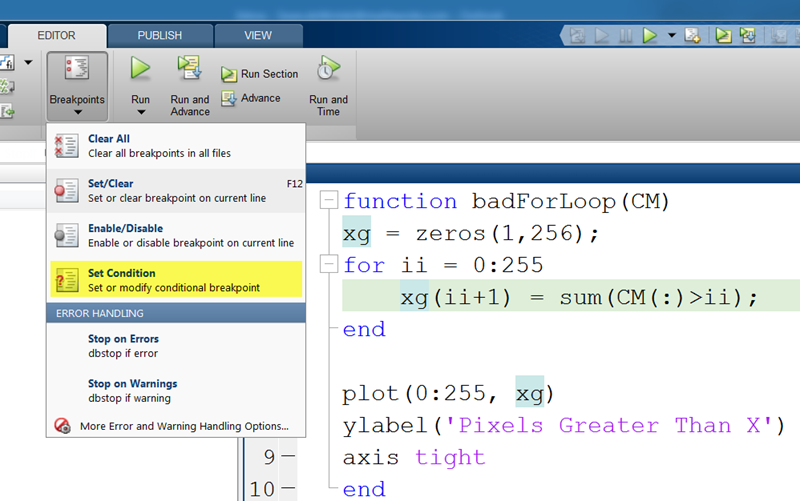
Task: Click green play icon in quick access bar
Action: (650, 35)
